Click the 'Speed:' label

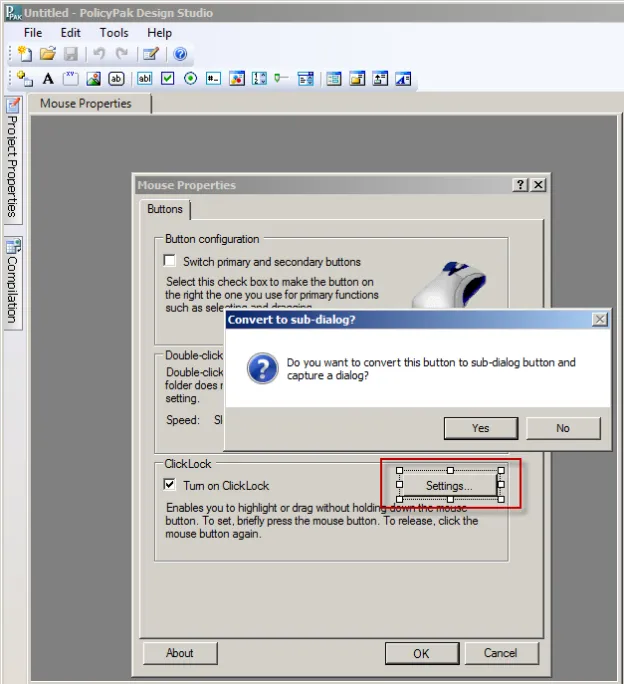point(182,420)
